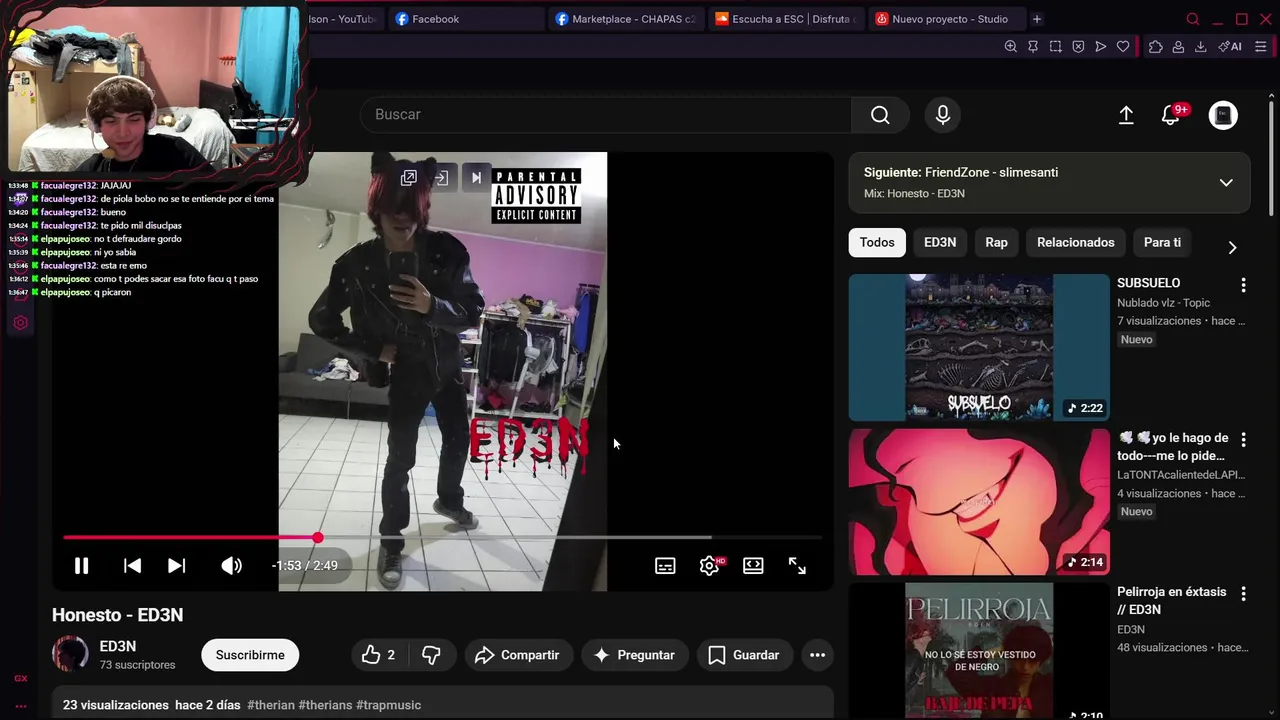This screenshot has height=720, width=1280.
Task: Open options for Pelirroja en éxtasis video
Action: click(x=1243, y=593)
